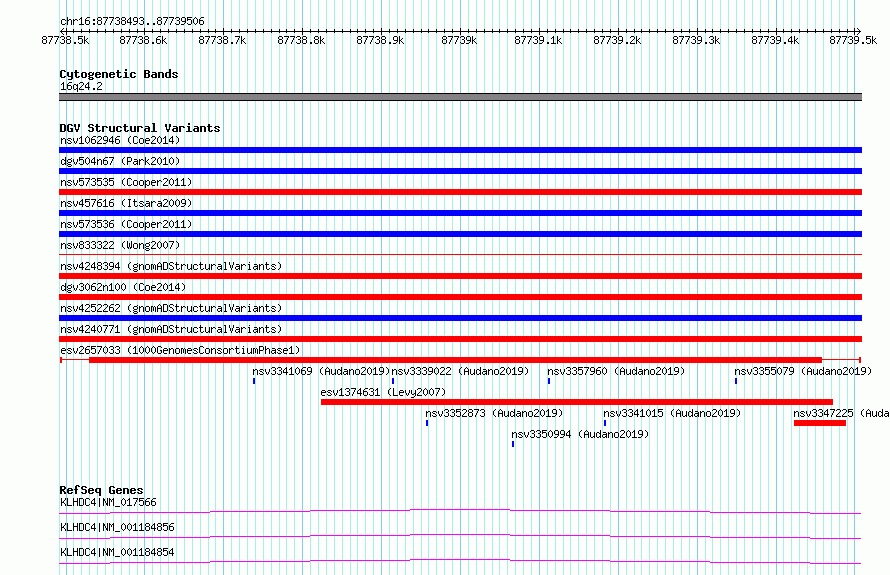Click the small blue nsv3350994 marker

click(513, 444)
